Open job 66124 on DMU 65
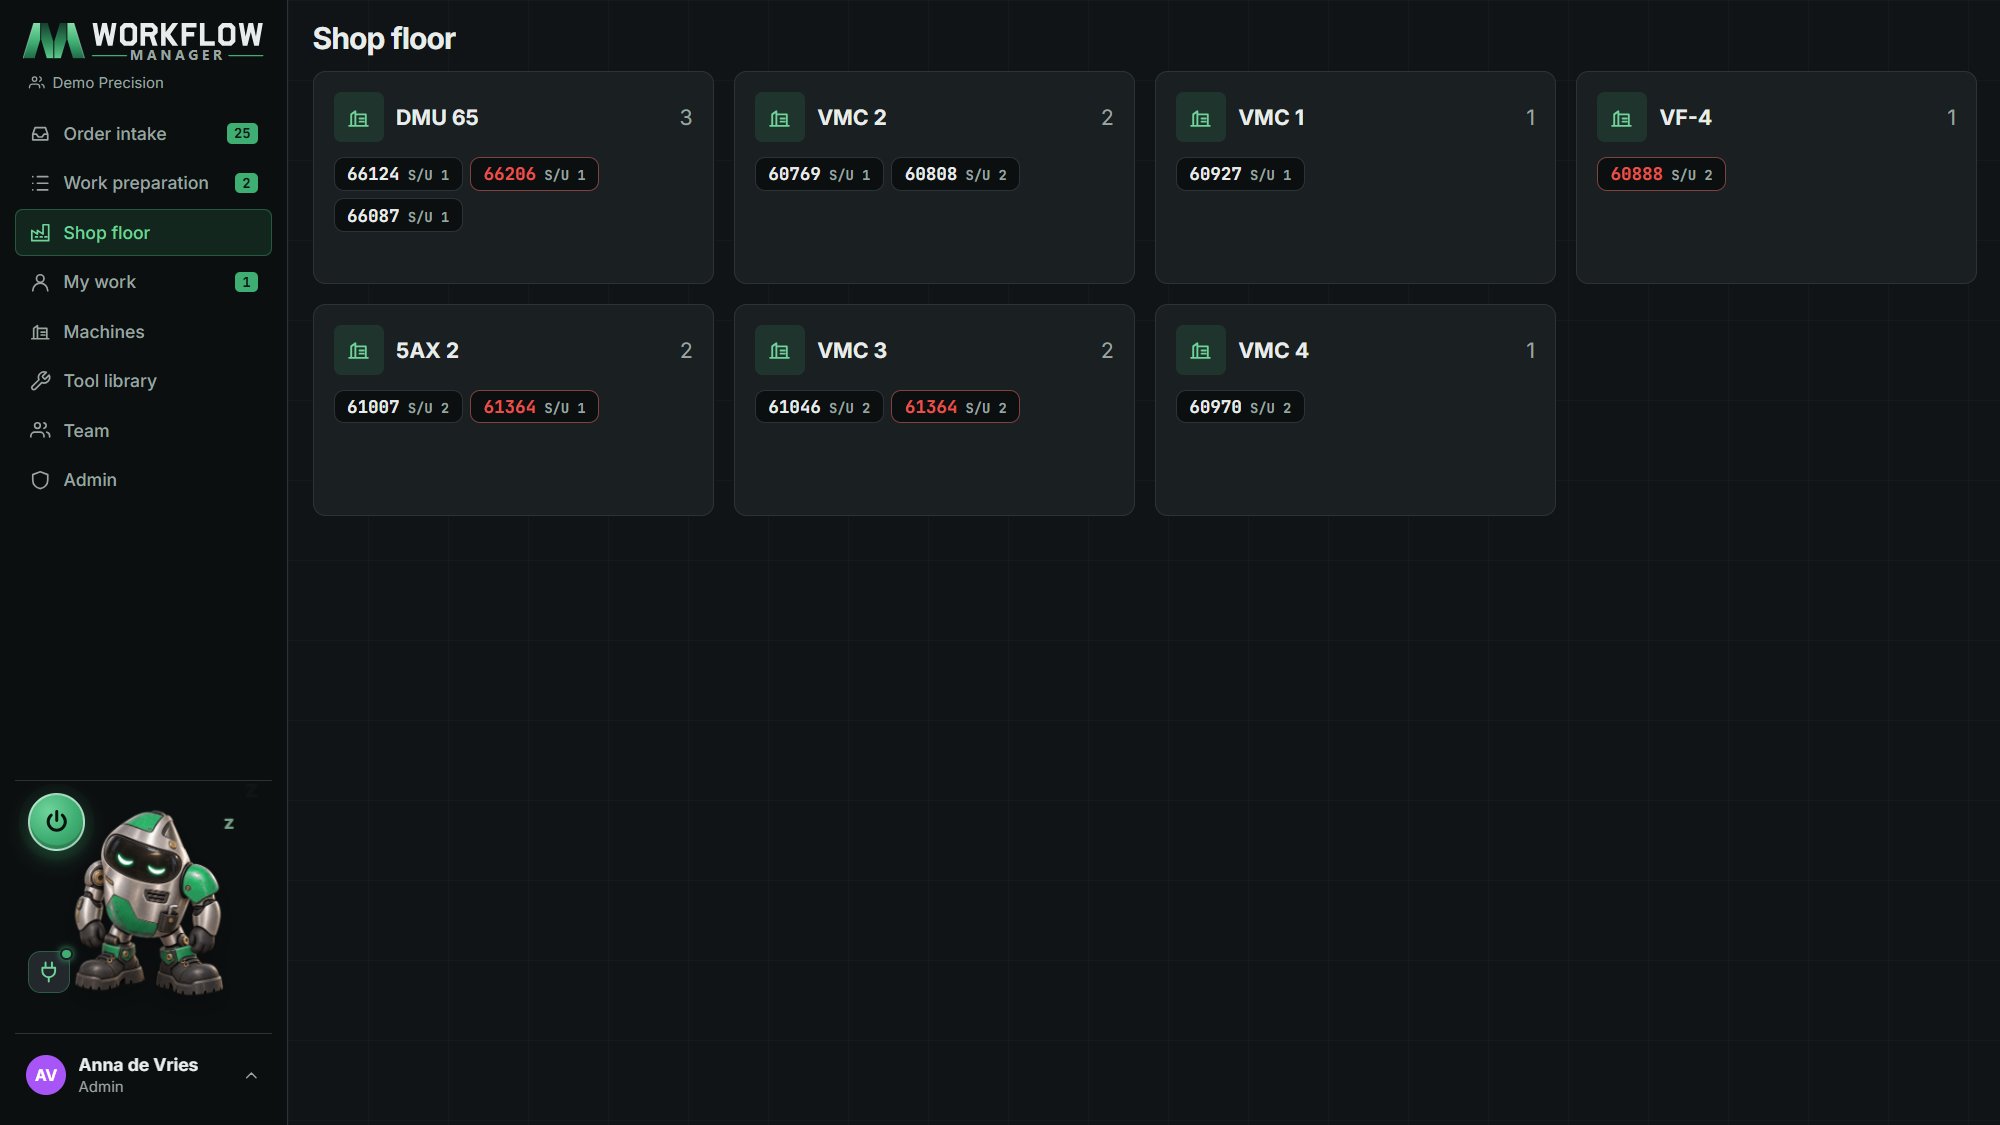Screen dimensions: 2000x1125 coord(398,174)
